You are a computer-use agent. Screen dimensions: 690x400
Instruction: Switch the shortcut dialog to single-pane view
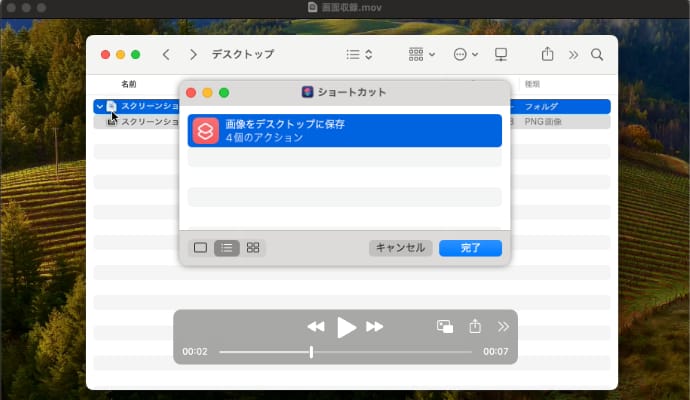[200, 247]
